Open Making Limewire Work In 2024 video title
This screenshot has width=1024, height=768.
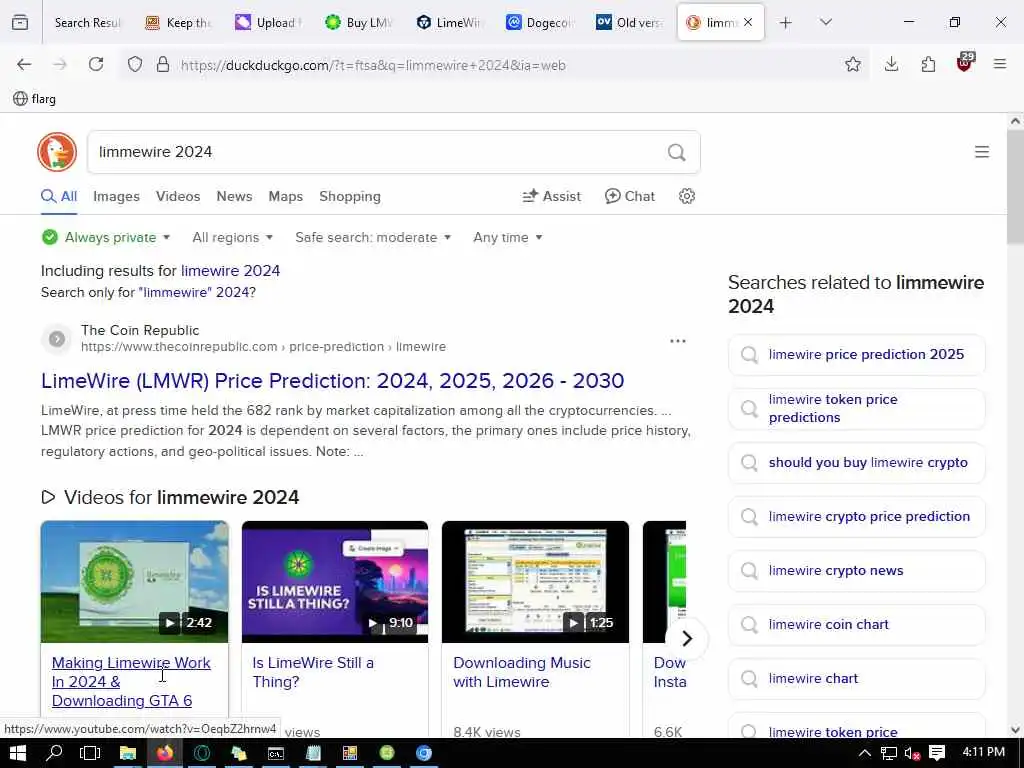[131, 681]
